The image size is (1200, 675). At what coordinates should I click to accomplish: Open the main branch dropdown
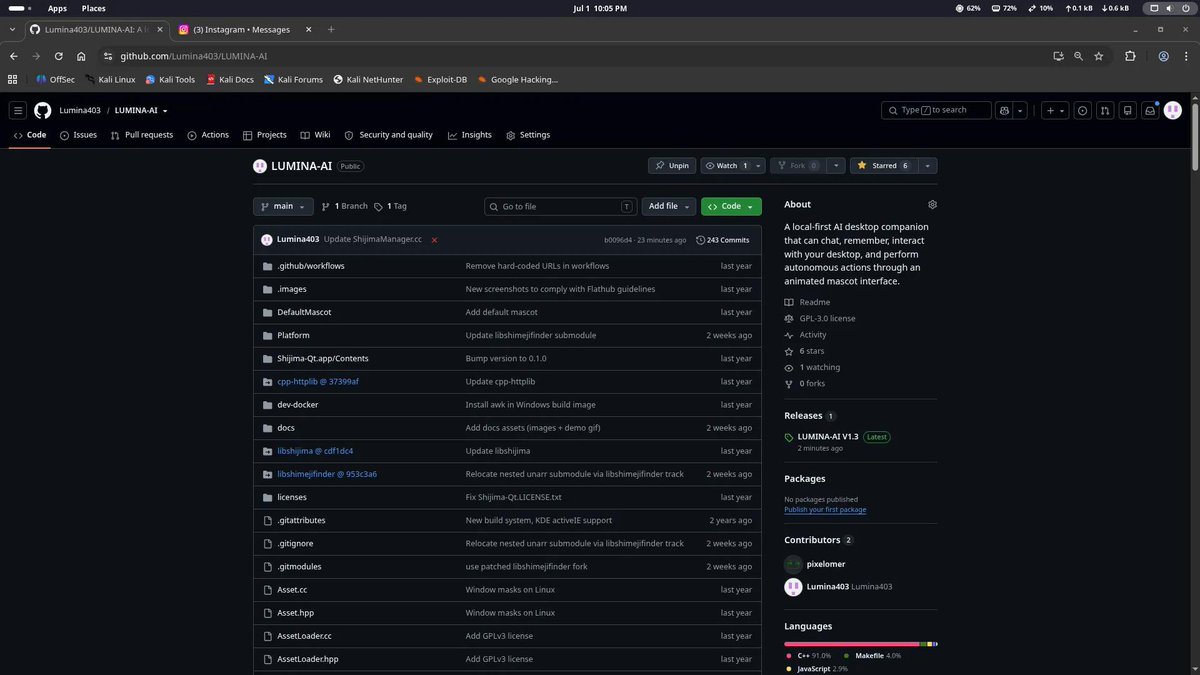283,206
